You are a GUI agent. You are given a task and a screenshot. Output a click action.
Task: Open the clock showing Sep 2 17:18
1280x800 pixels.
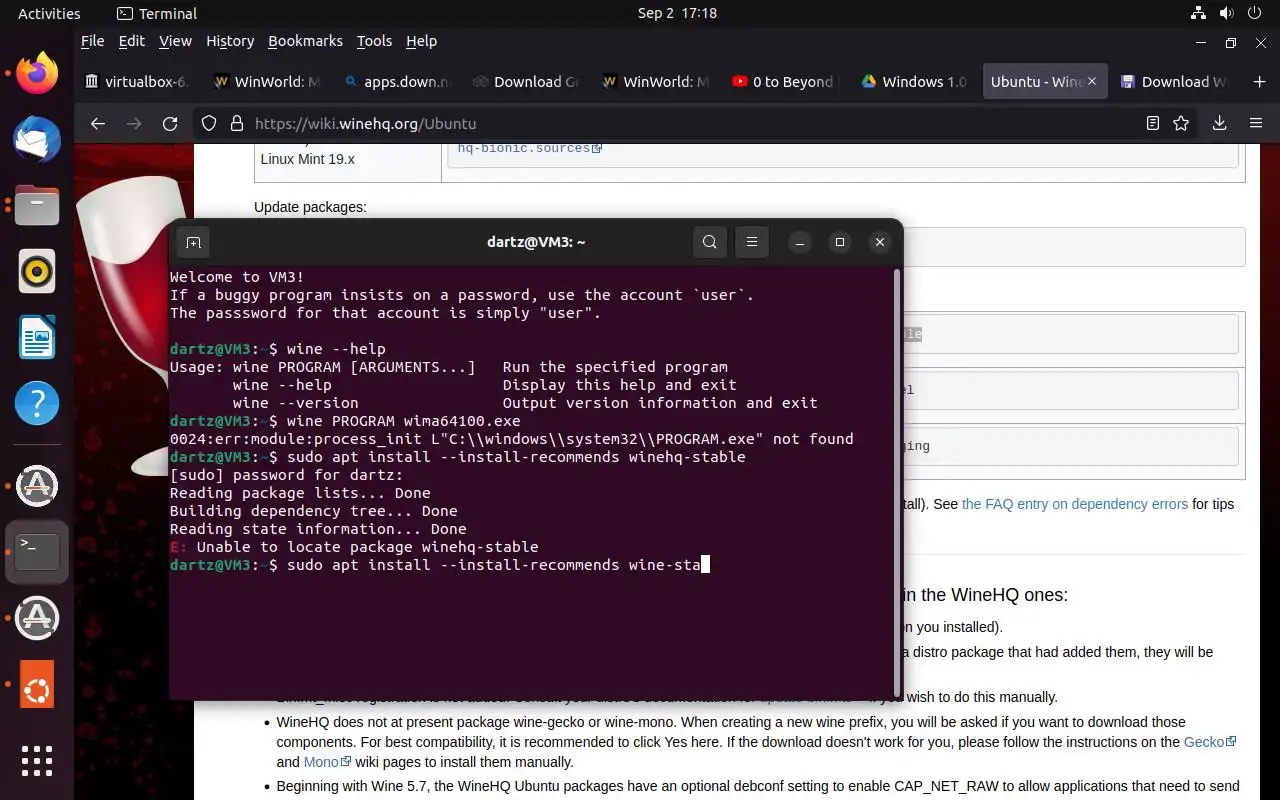click(677, 13)
